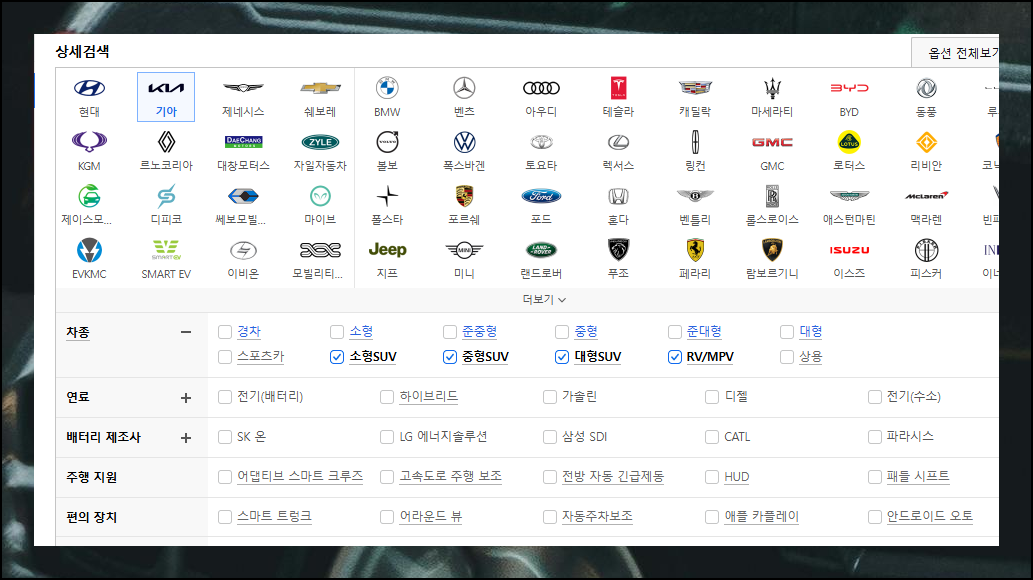The width and height of the screenshot is (1033, 580).
Task: Choose the Honda (혼다) logo
Action: [x=619, y=196]
